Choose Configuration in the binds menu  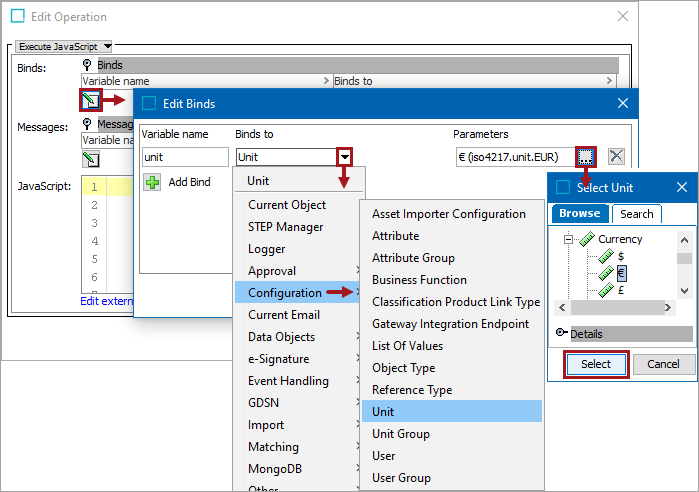[285, 293]
